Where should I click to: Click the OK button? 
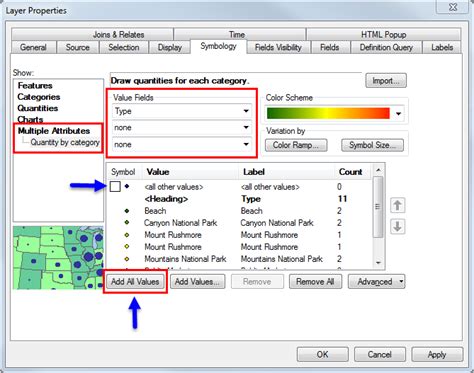[322, 354]
